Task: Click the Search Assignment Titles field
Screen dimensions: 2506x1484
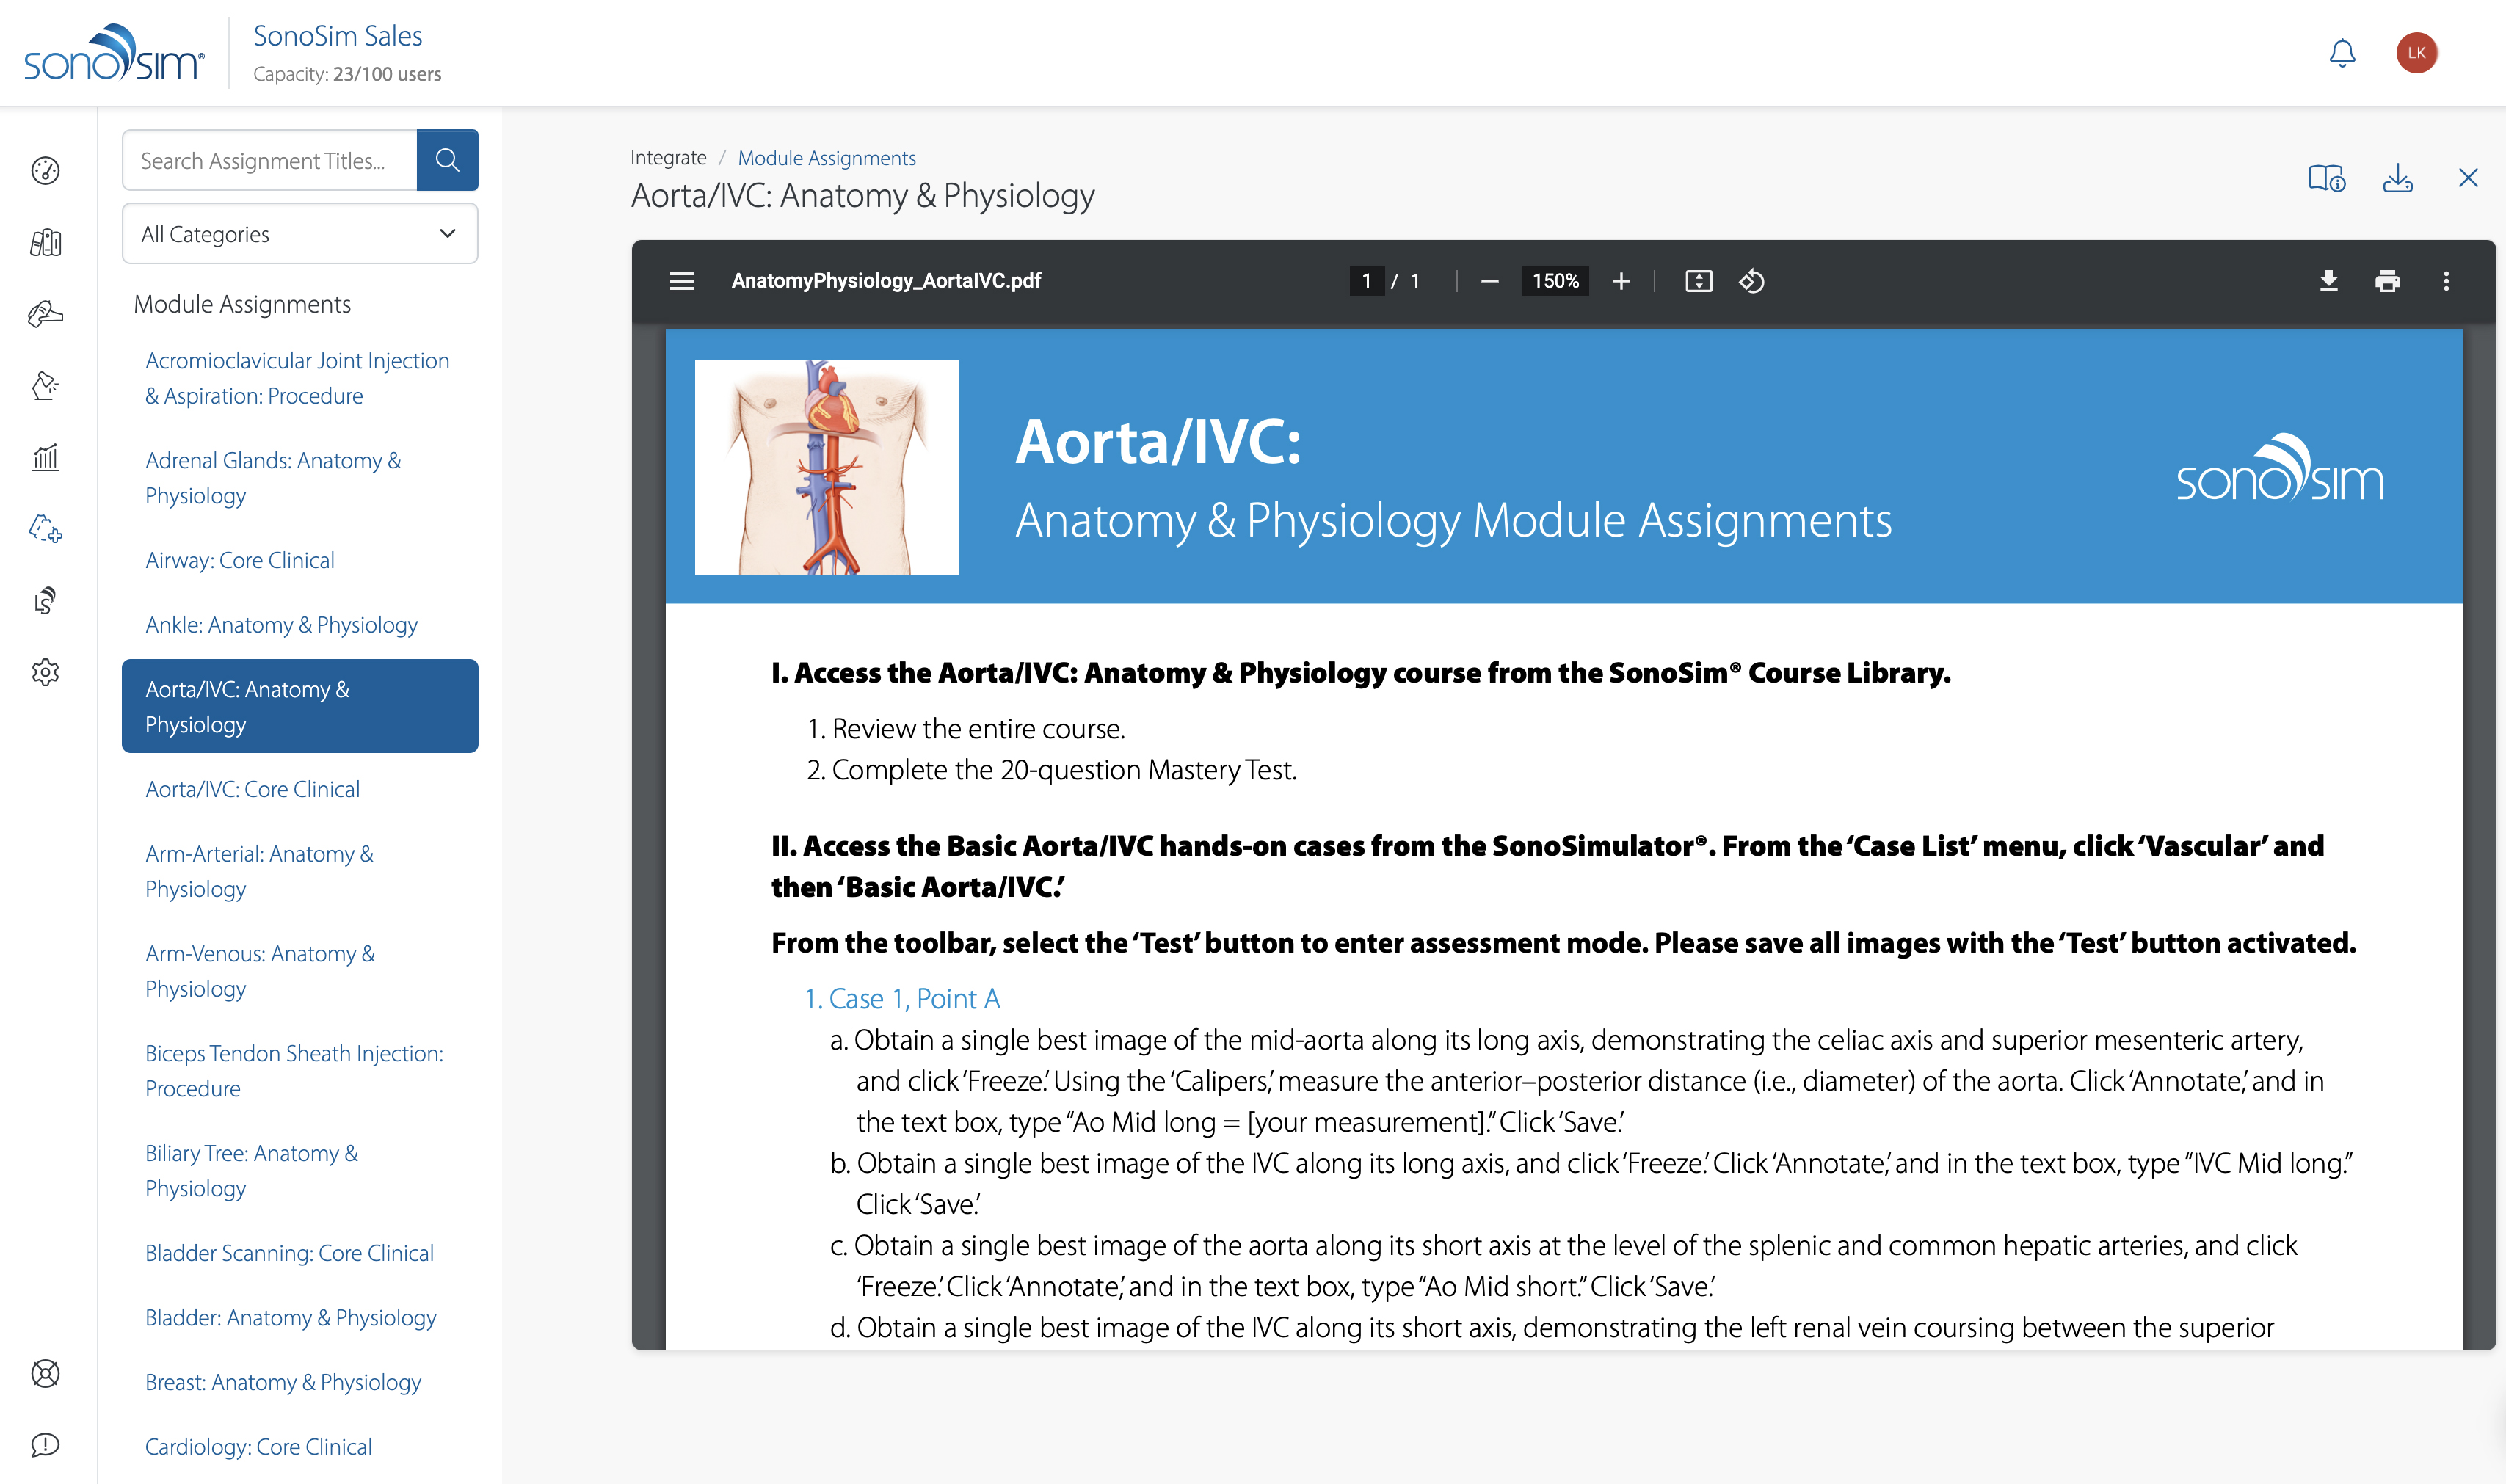Action: click(269, 160)
